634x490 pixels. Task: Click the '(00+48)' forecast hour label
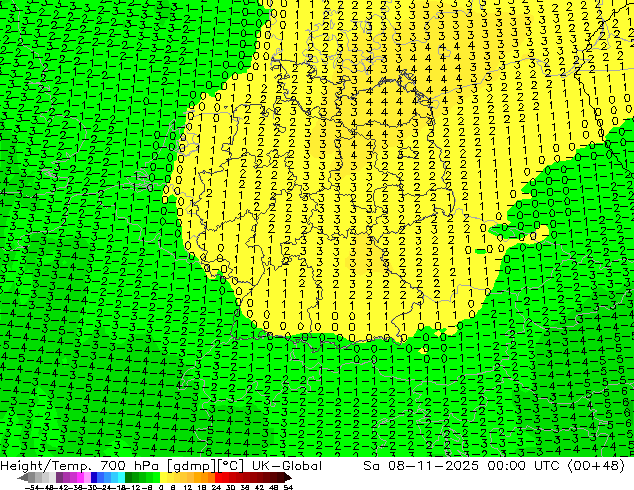click(x=596, y=466)
